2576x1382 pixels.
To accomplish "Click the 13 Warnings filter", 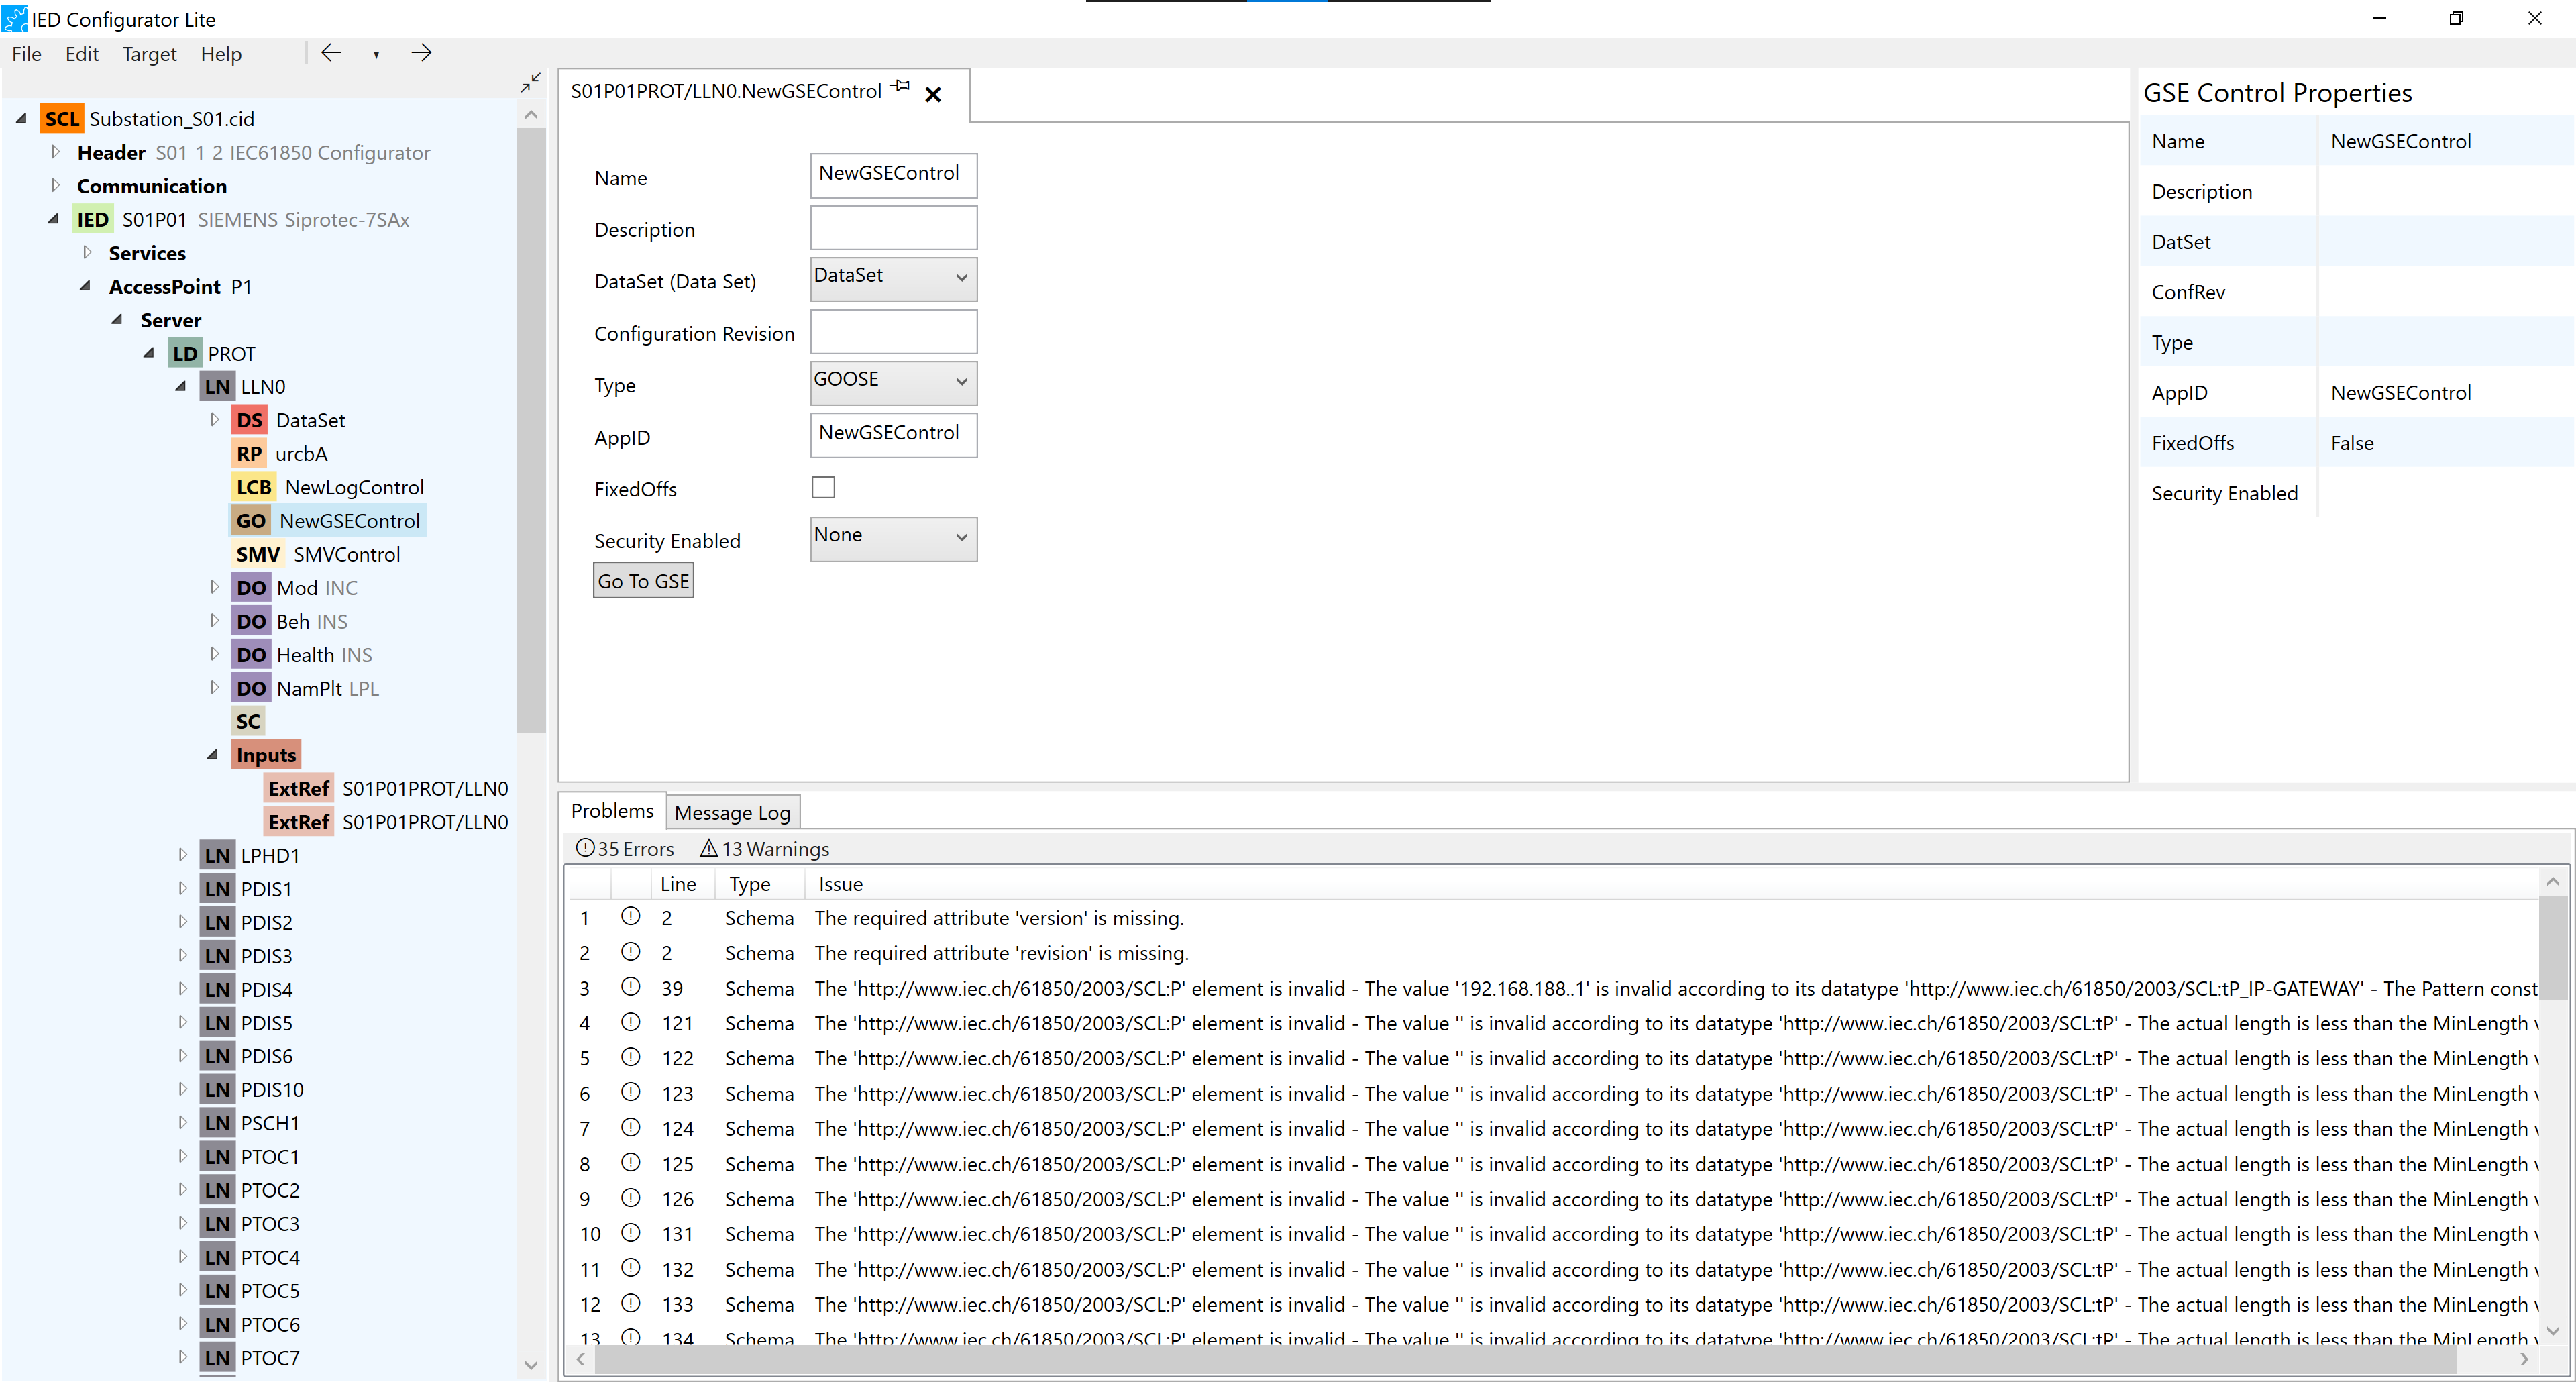I will [x=765, y=849].
